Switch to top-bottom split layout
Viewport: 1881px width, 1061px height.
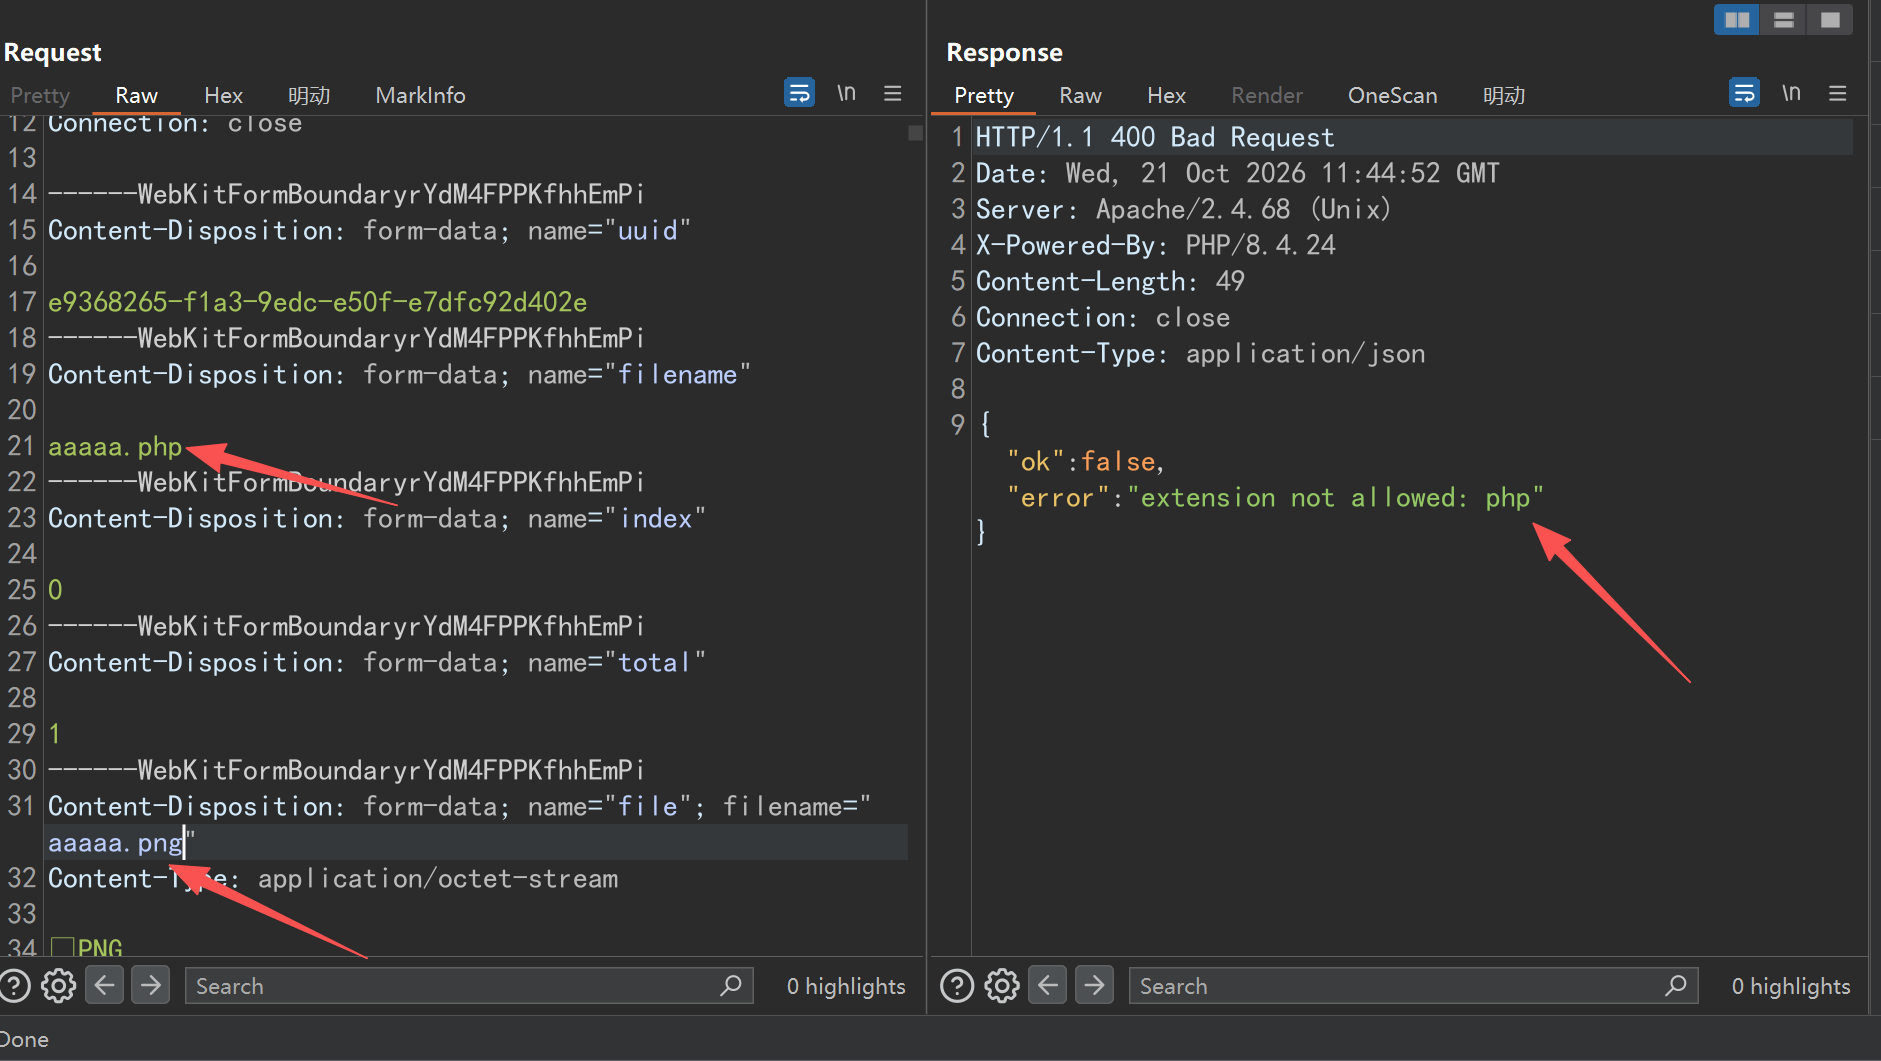[1783, 20]
